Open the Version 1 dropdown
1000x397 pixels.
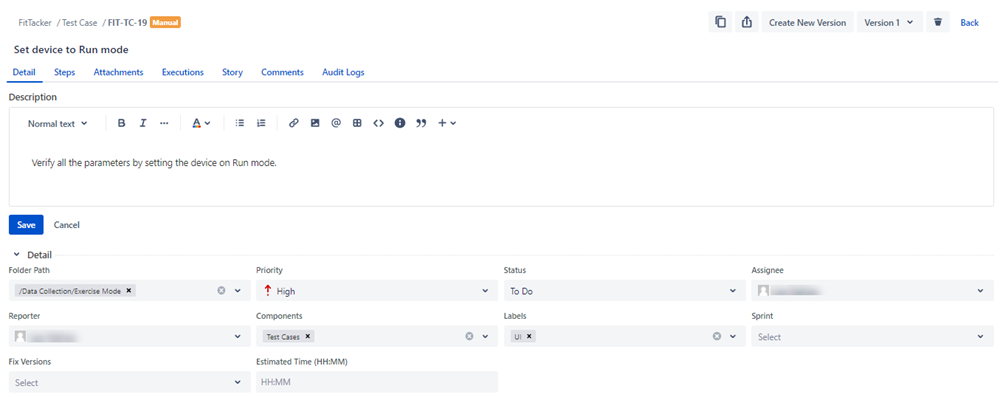tap(890, 22)
